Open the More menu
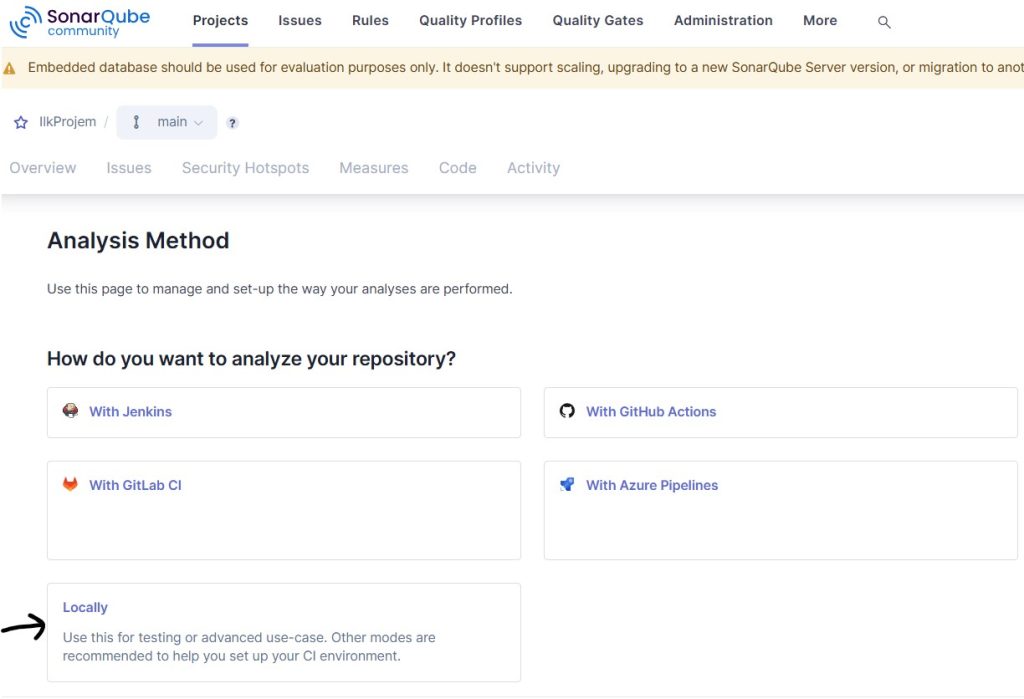Screen dimensions: 1024x699 tap(820, 20)
